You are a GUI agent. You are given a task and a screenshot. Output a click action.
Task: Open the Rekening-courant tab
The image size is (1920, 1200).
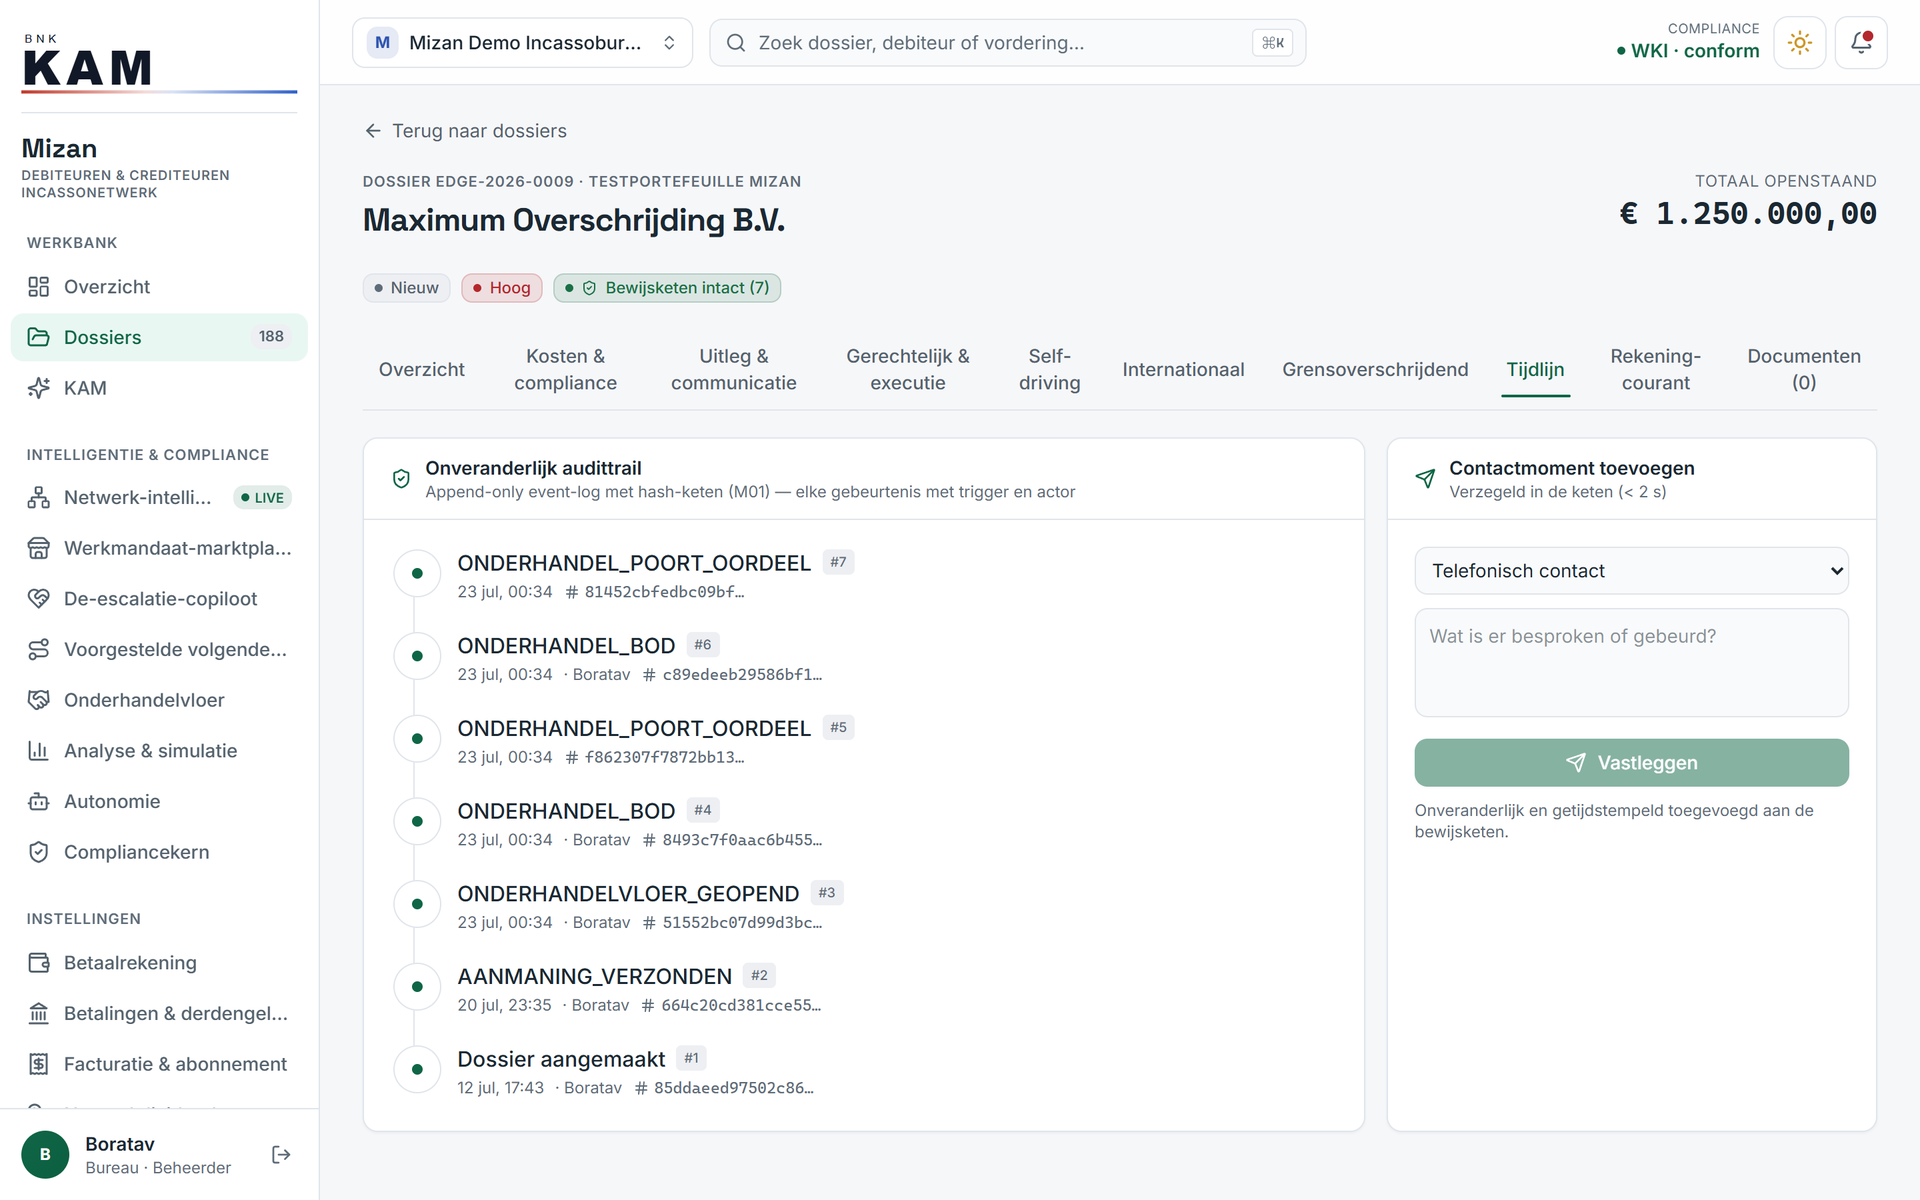(x=1655, y=370)
